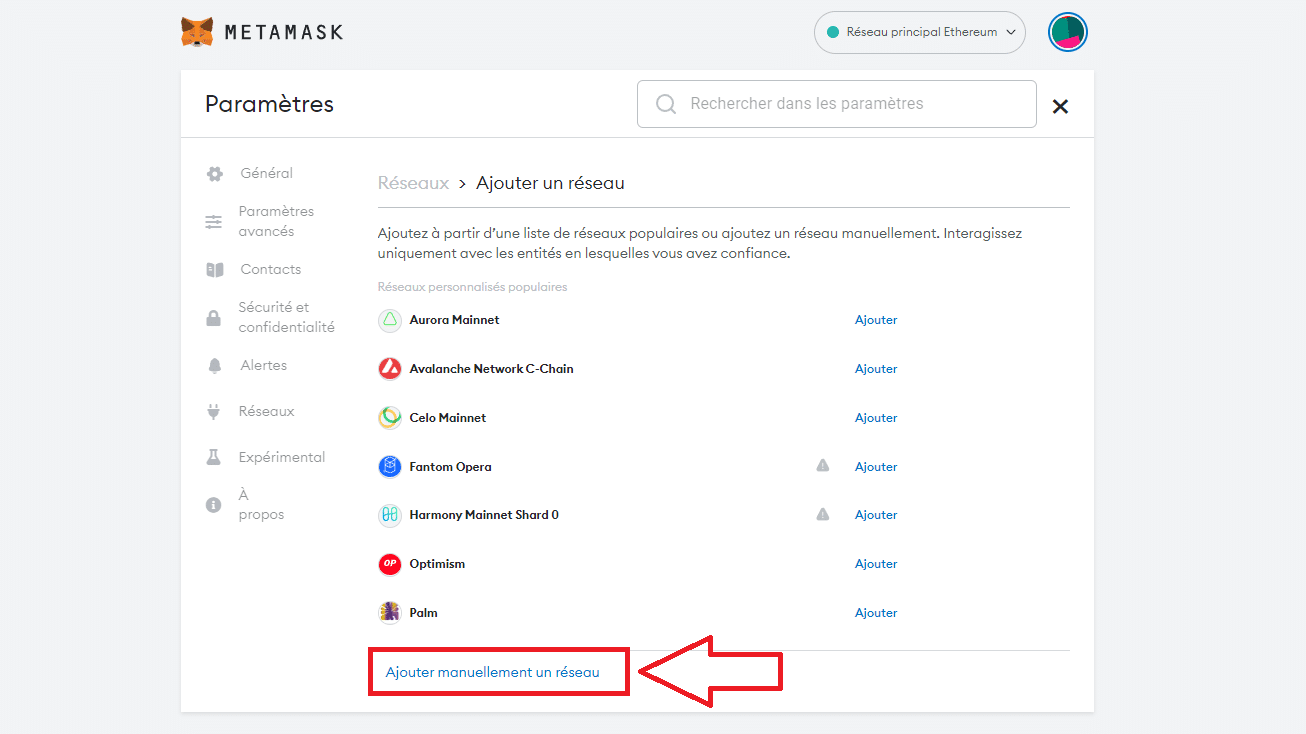Click the lock icon beside Sécurité et confidentialité

213,317
